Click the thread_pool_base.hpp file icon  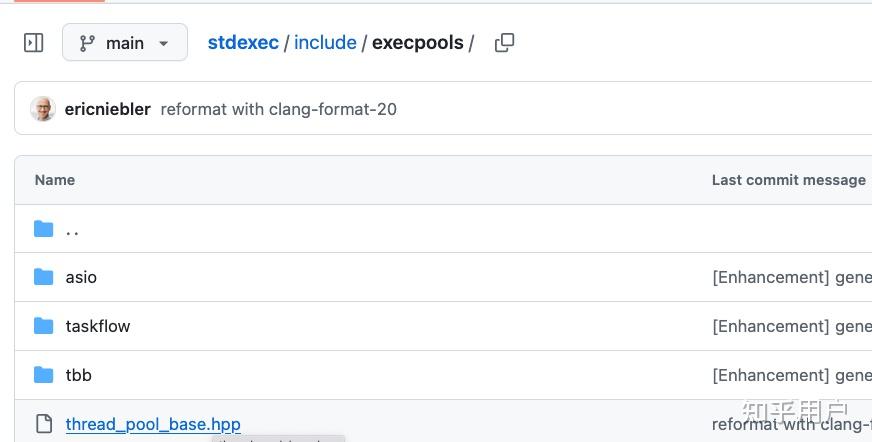[43, 424]
